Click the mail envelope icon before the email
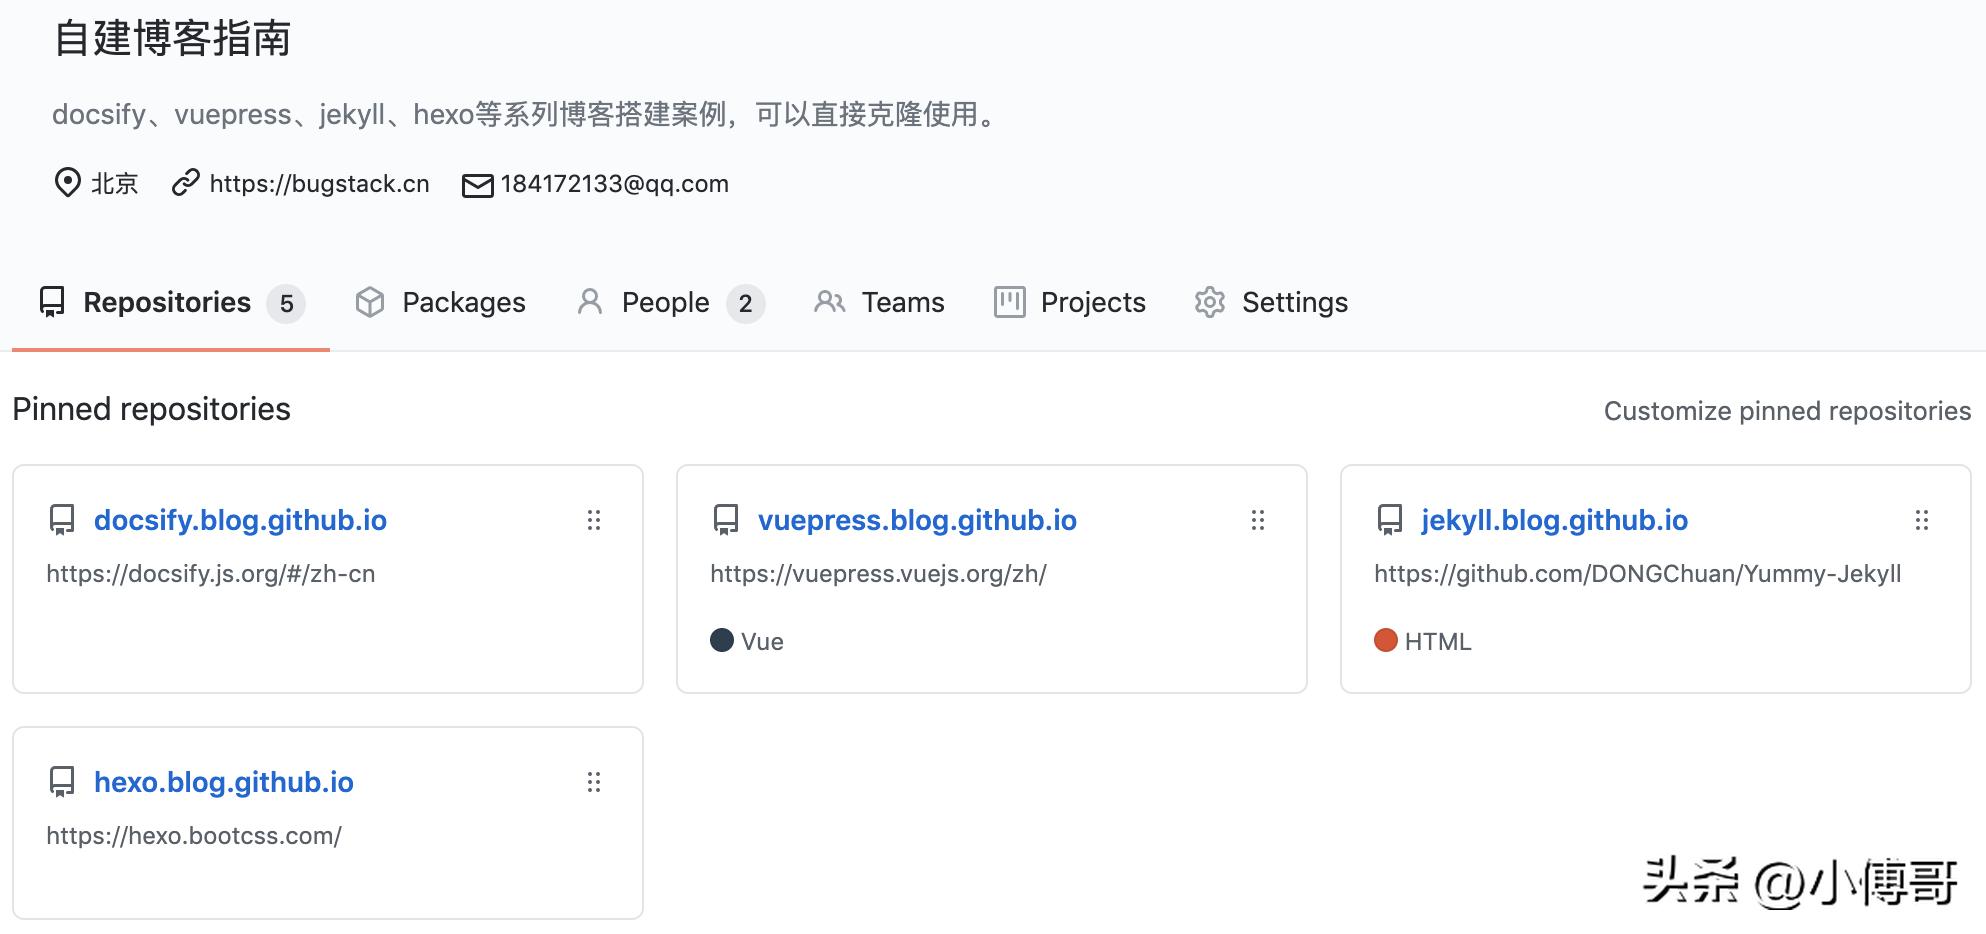Screen dimensions: 1986x934 click(477, 183)
